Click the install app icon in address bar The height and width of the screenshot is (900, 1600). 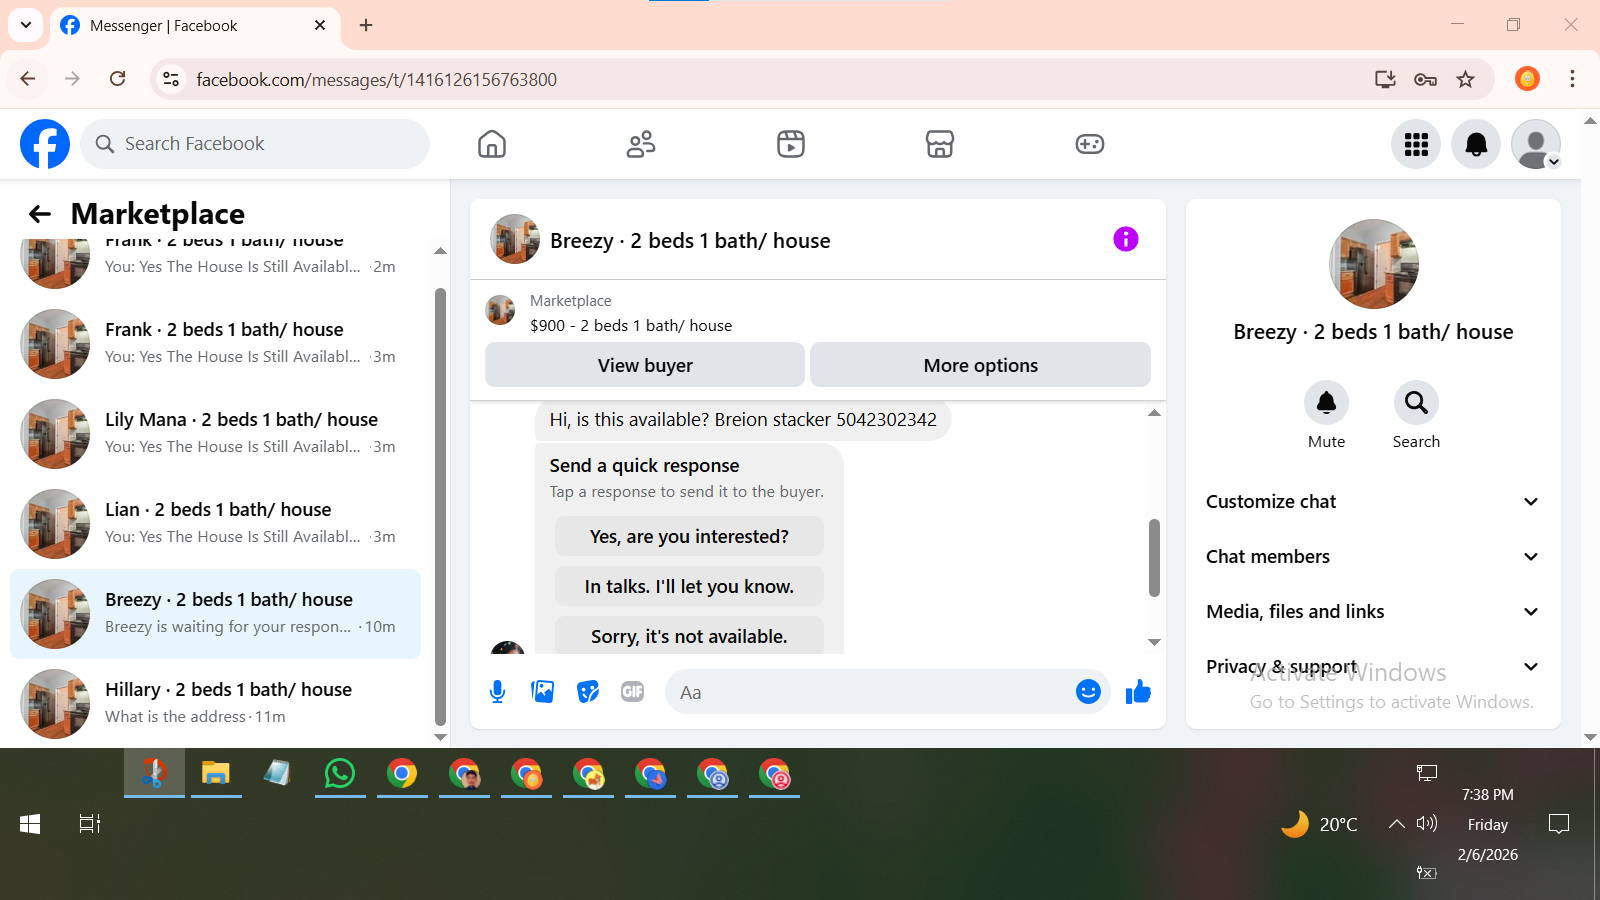click(1385, 79)
